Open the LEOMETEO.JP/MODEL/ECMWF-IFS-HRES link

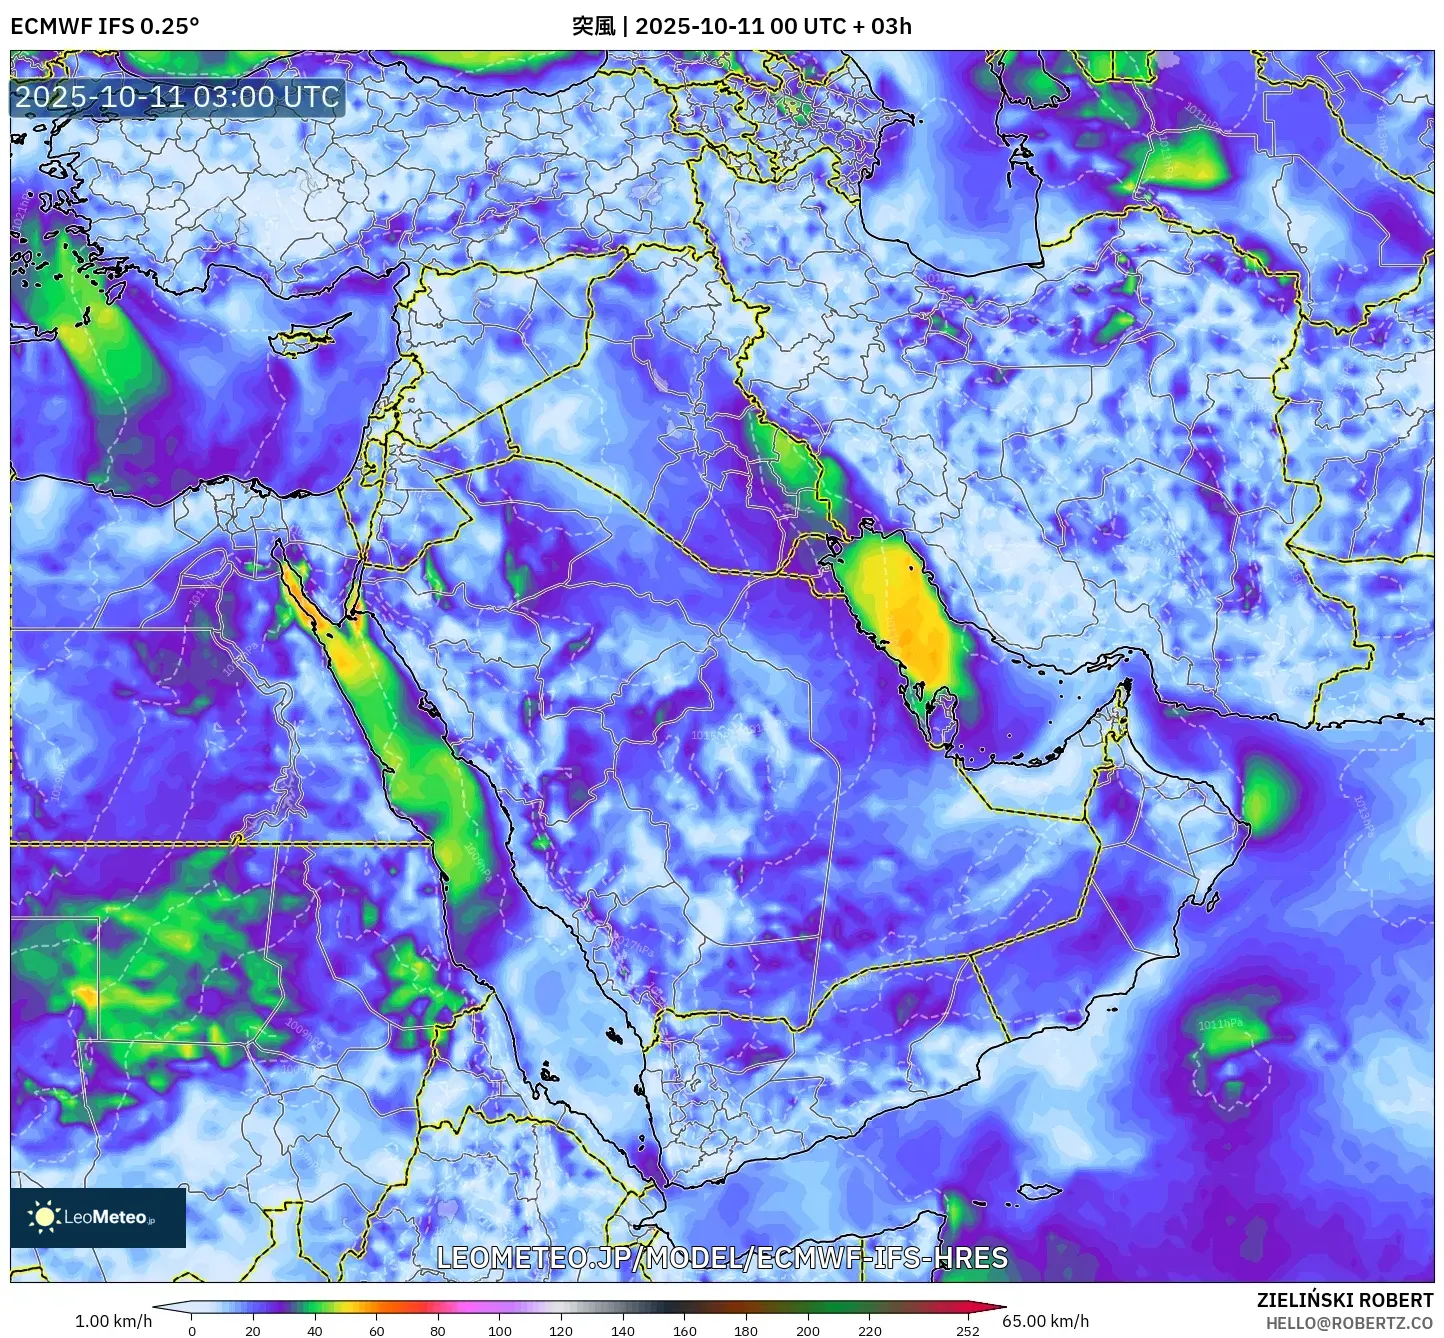click(x=722, y=1257)
